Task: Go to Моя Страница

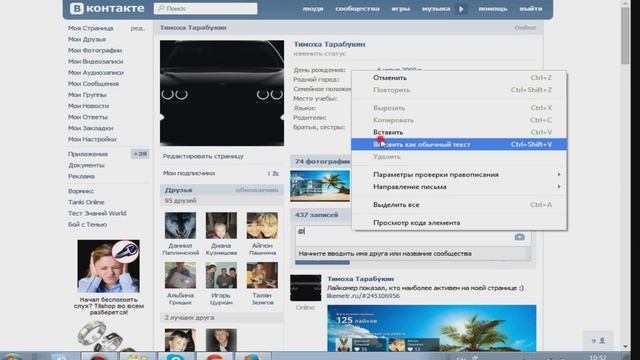Action: click(x=91, y=28)
